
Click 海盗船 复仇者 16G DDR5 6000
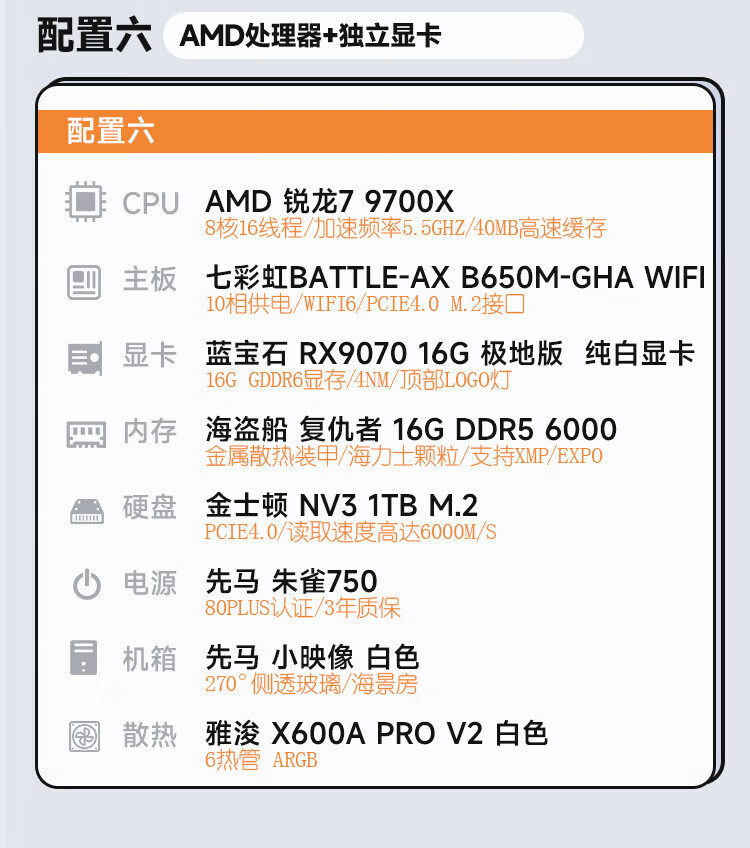point(410,429)
